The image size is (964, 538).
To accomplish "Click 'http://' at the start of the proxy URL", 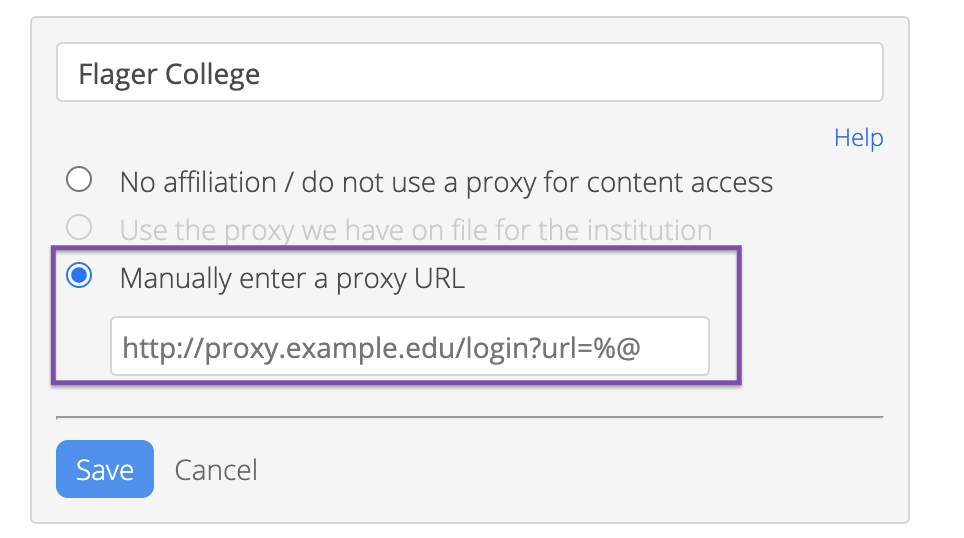I will coord(155,347).
